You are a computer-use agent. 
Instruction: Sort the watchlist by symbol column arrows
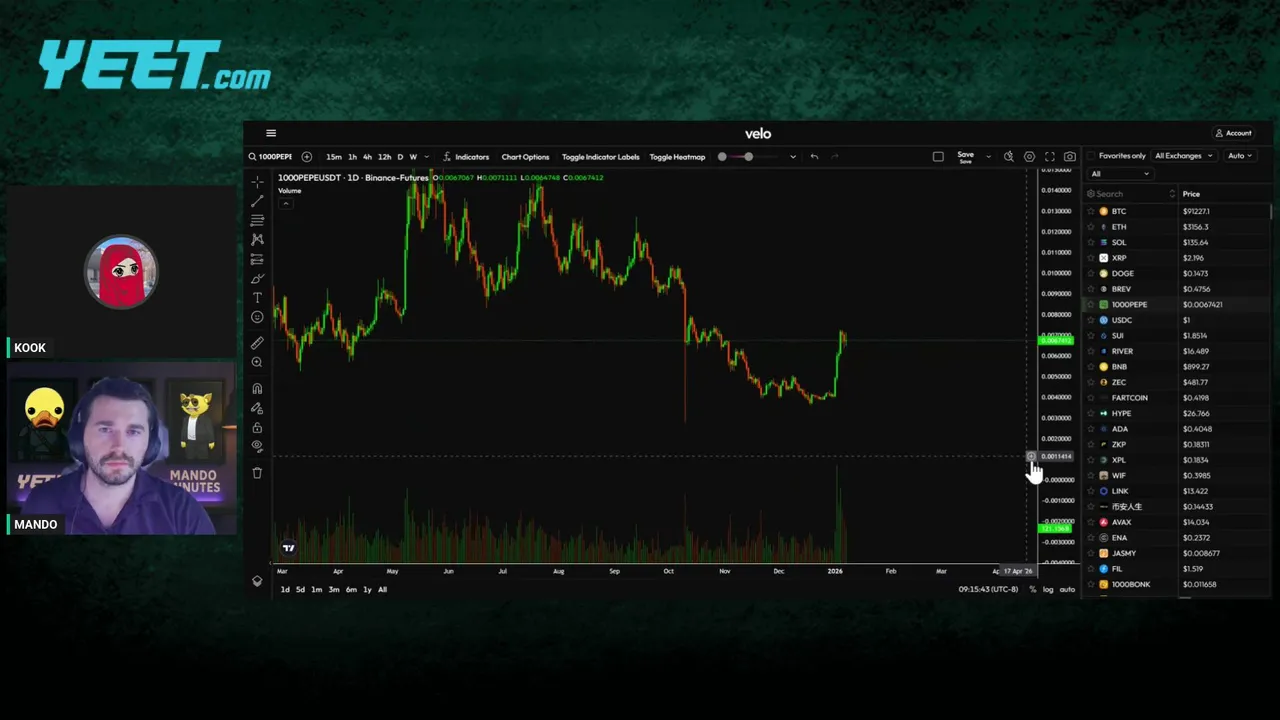[1171, 194]
